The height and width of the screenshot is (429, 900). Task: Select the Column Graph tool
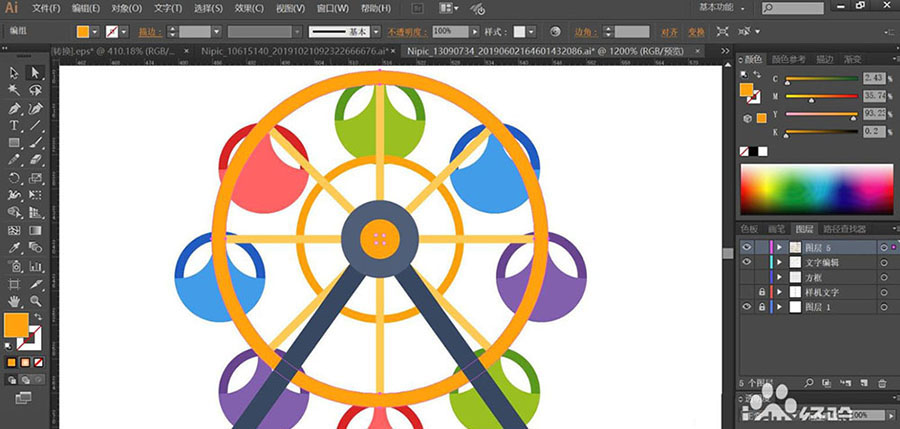click(36, 266)
